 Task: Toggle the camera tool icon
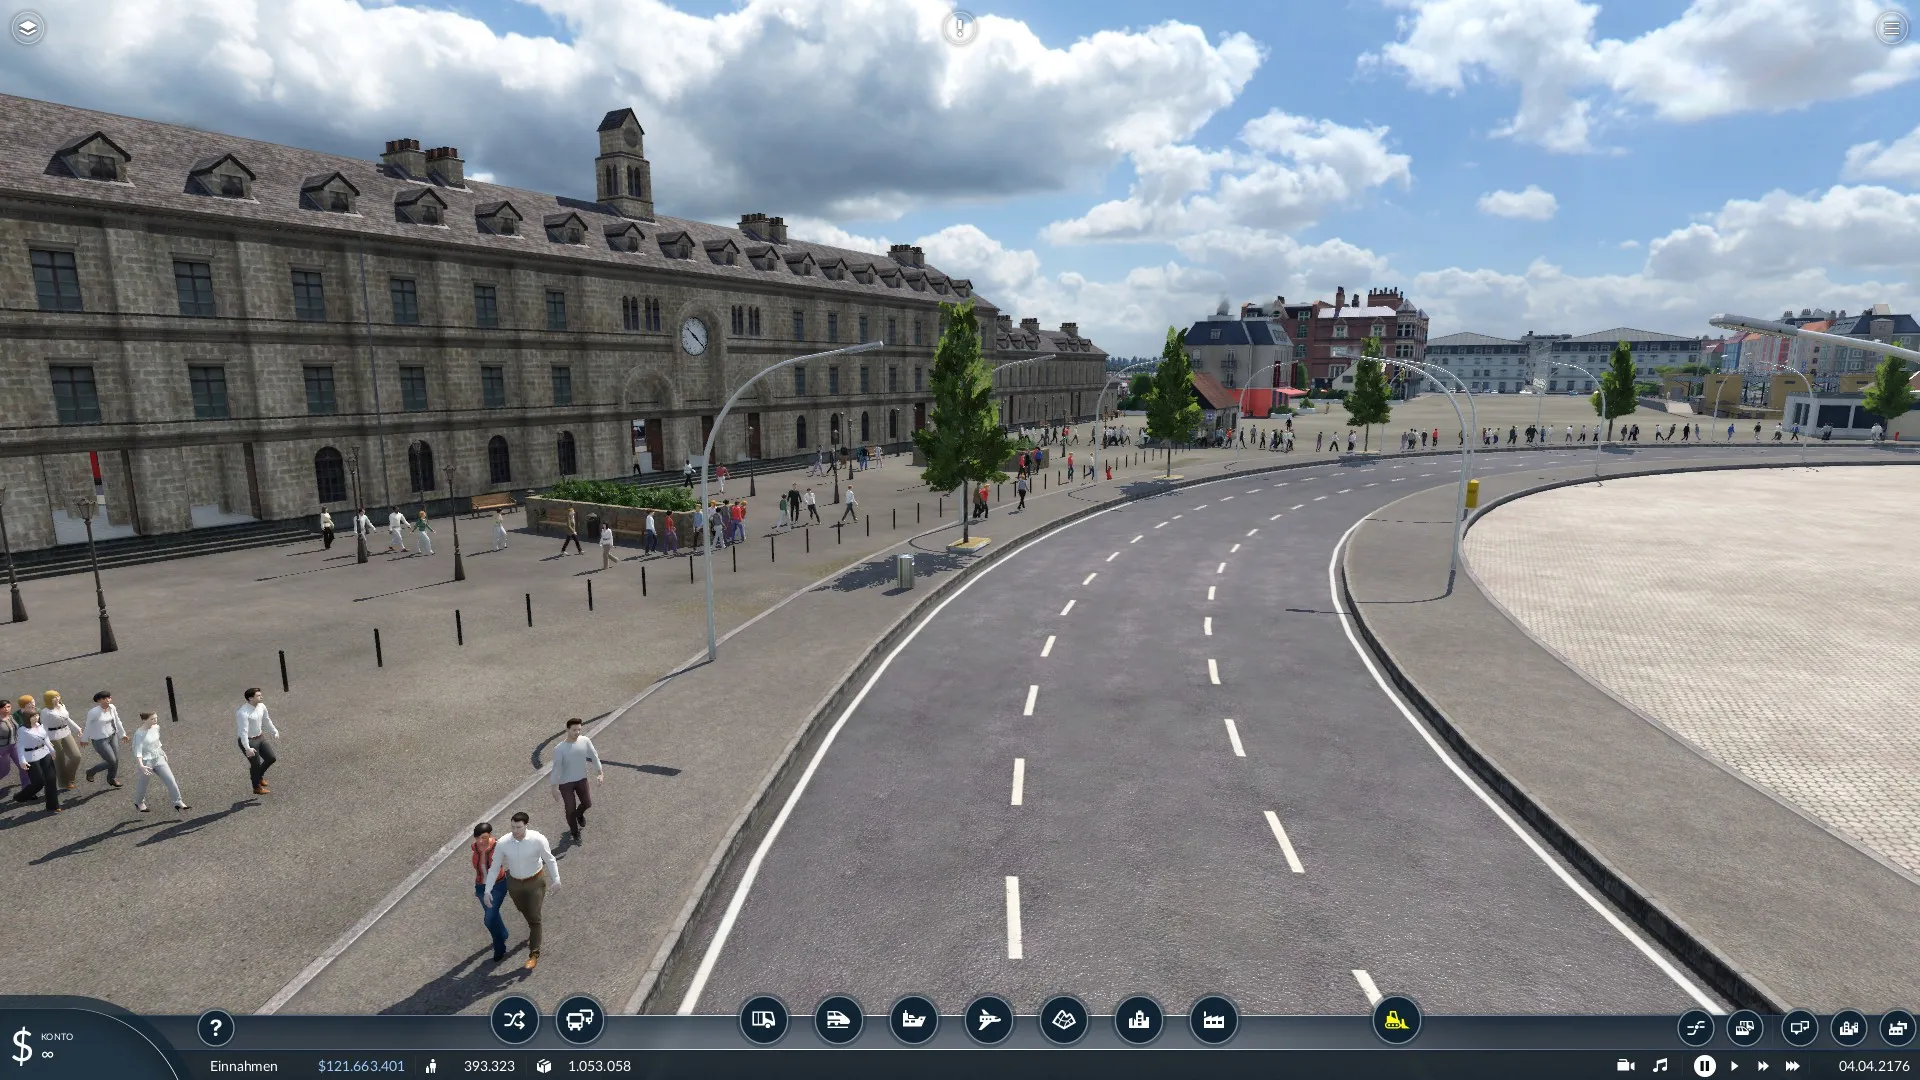point(1625,1066)
